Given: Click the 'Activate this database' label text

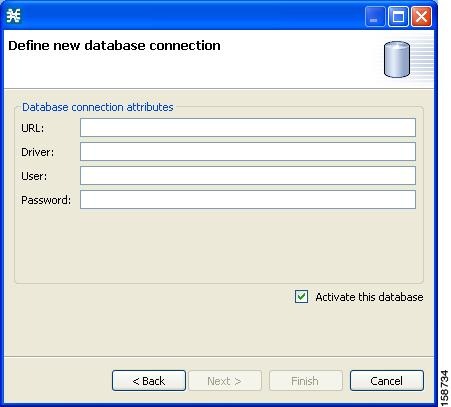Looking at the screenshot, I should pyautogui.click(x=369, y=297).
